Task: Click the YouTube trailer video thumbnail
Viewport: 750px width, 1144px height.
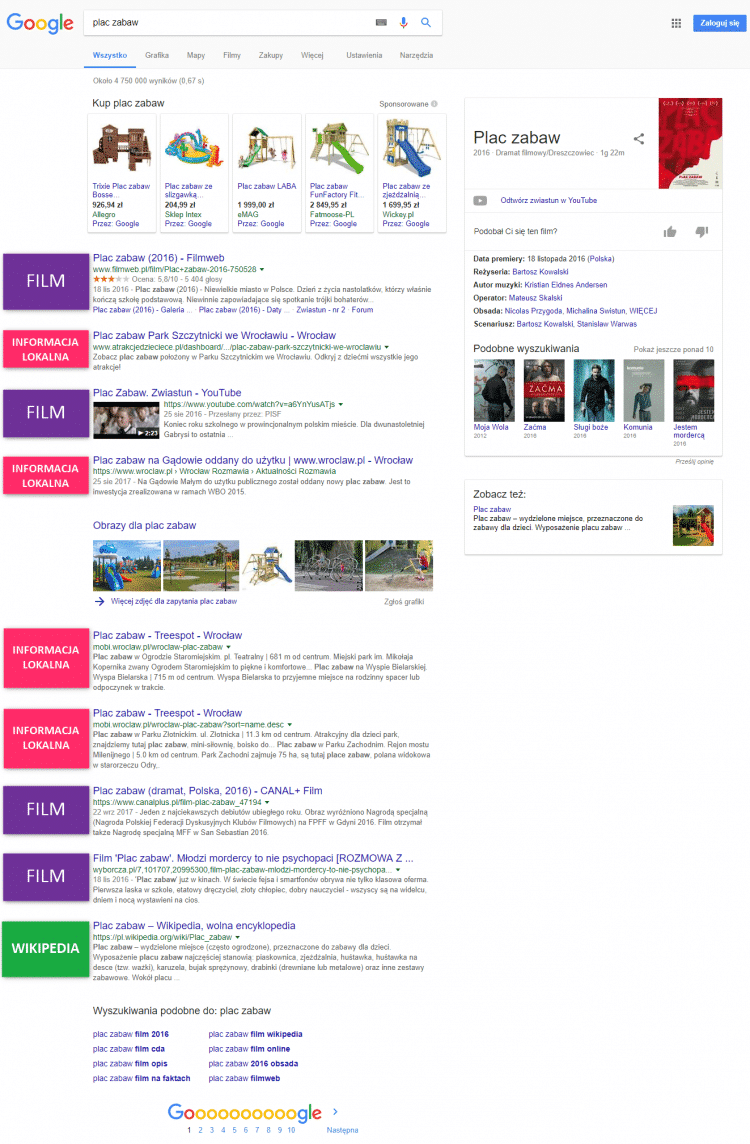Action: [126, 420]
